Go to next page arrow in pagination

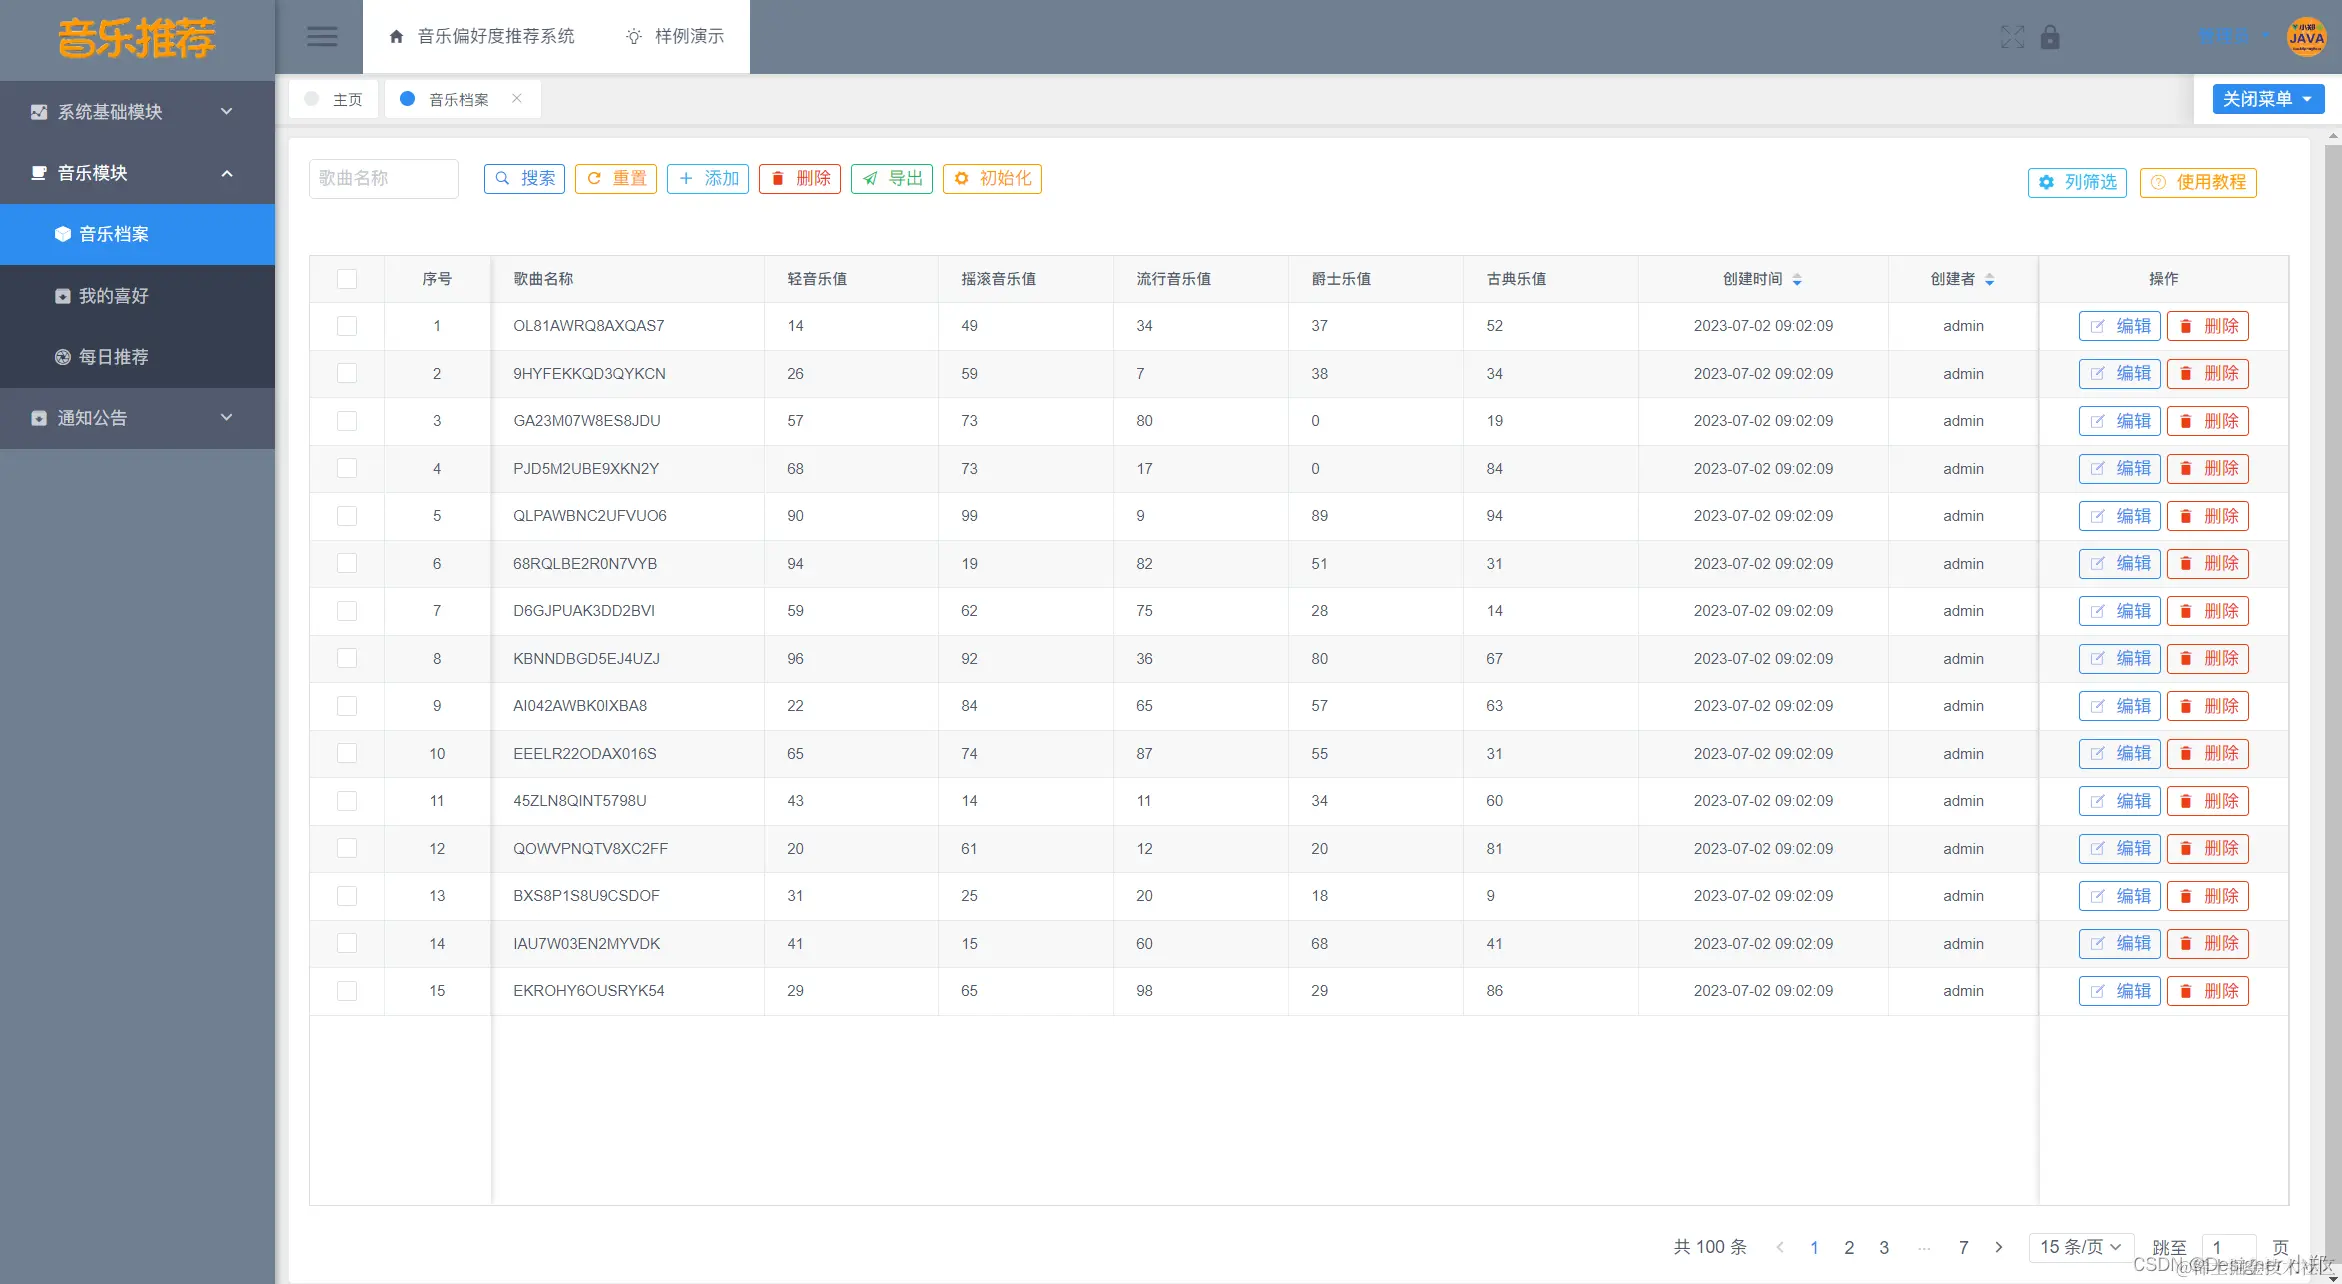pyautogui.click(x=1998, y=1247)
